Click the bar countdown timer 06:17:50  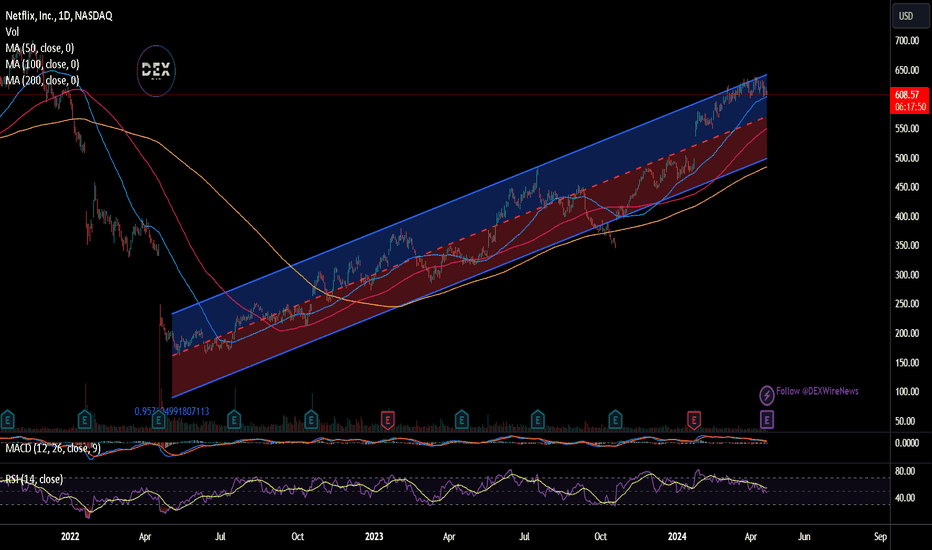coord(910,107)
